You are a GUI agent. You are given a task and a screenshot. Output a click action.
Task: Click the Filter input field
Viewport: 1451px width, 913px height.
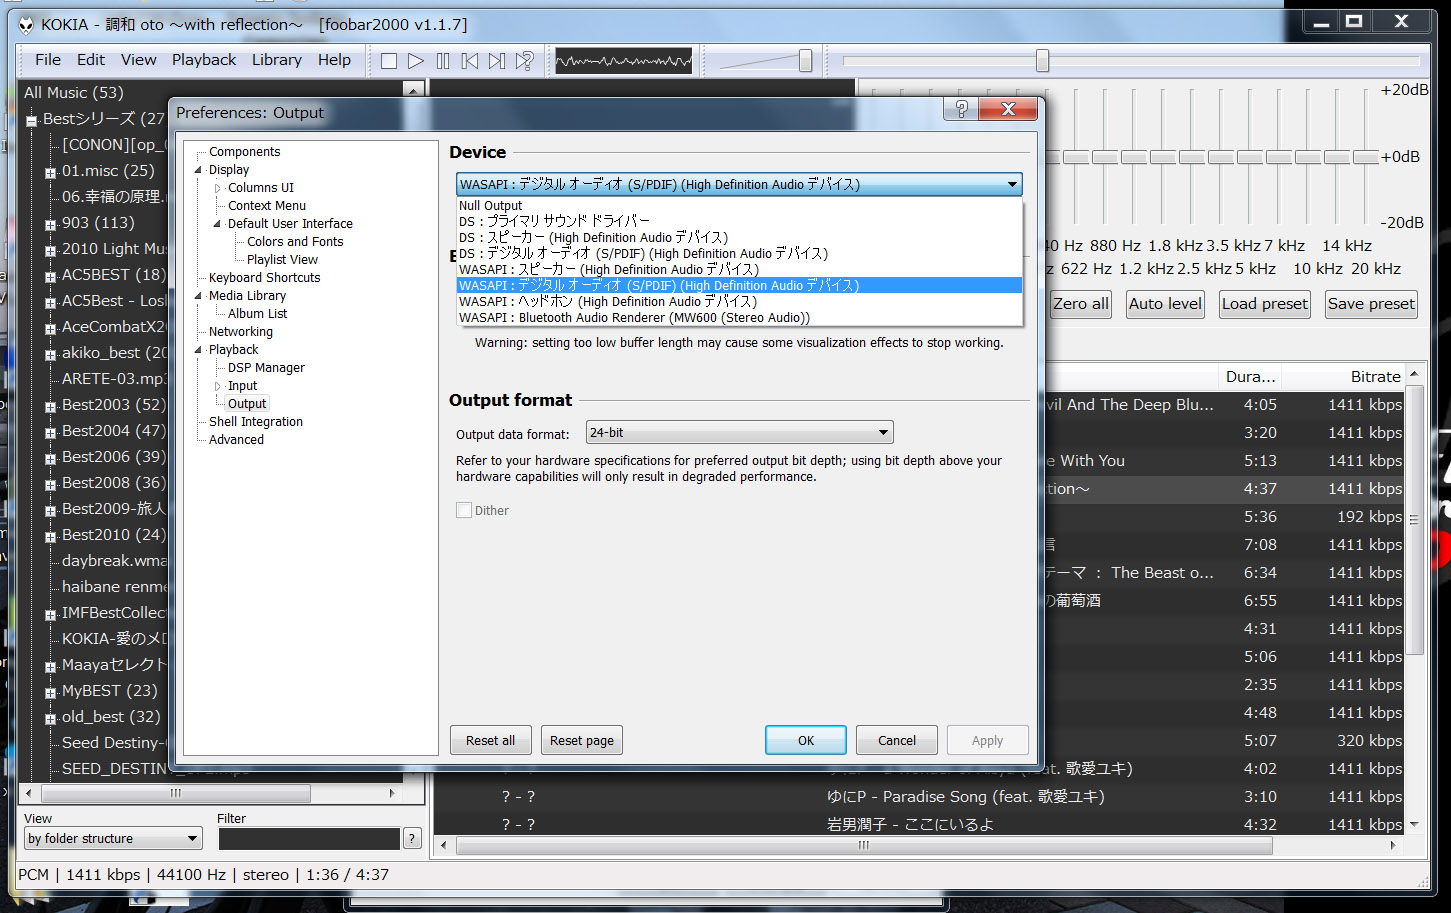(309, 838)
